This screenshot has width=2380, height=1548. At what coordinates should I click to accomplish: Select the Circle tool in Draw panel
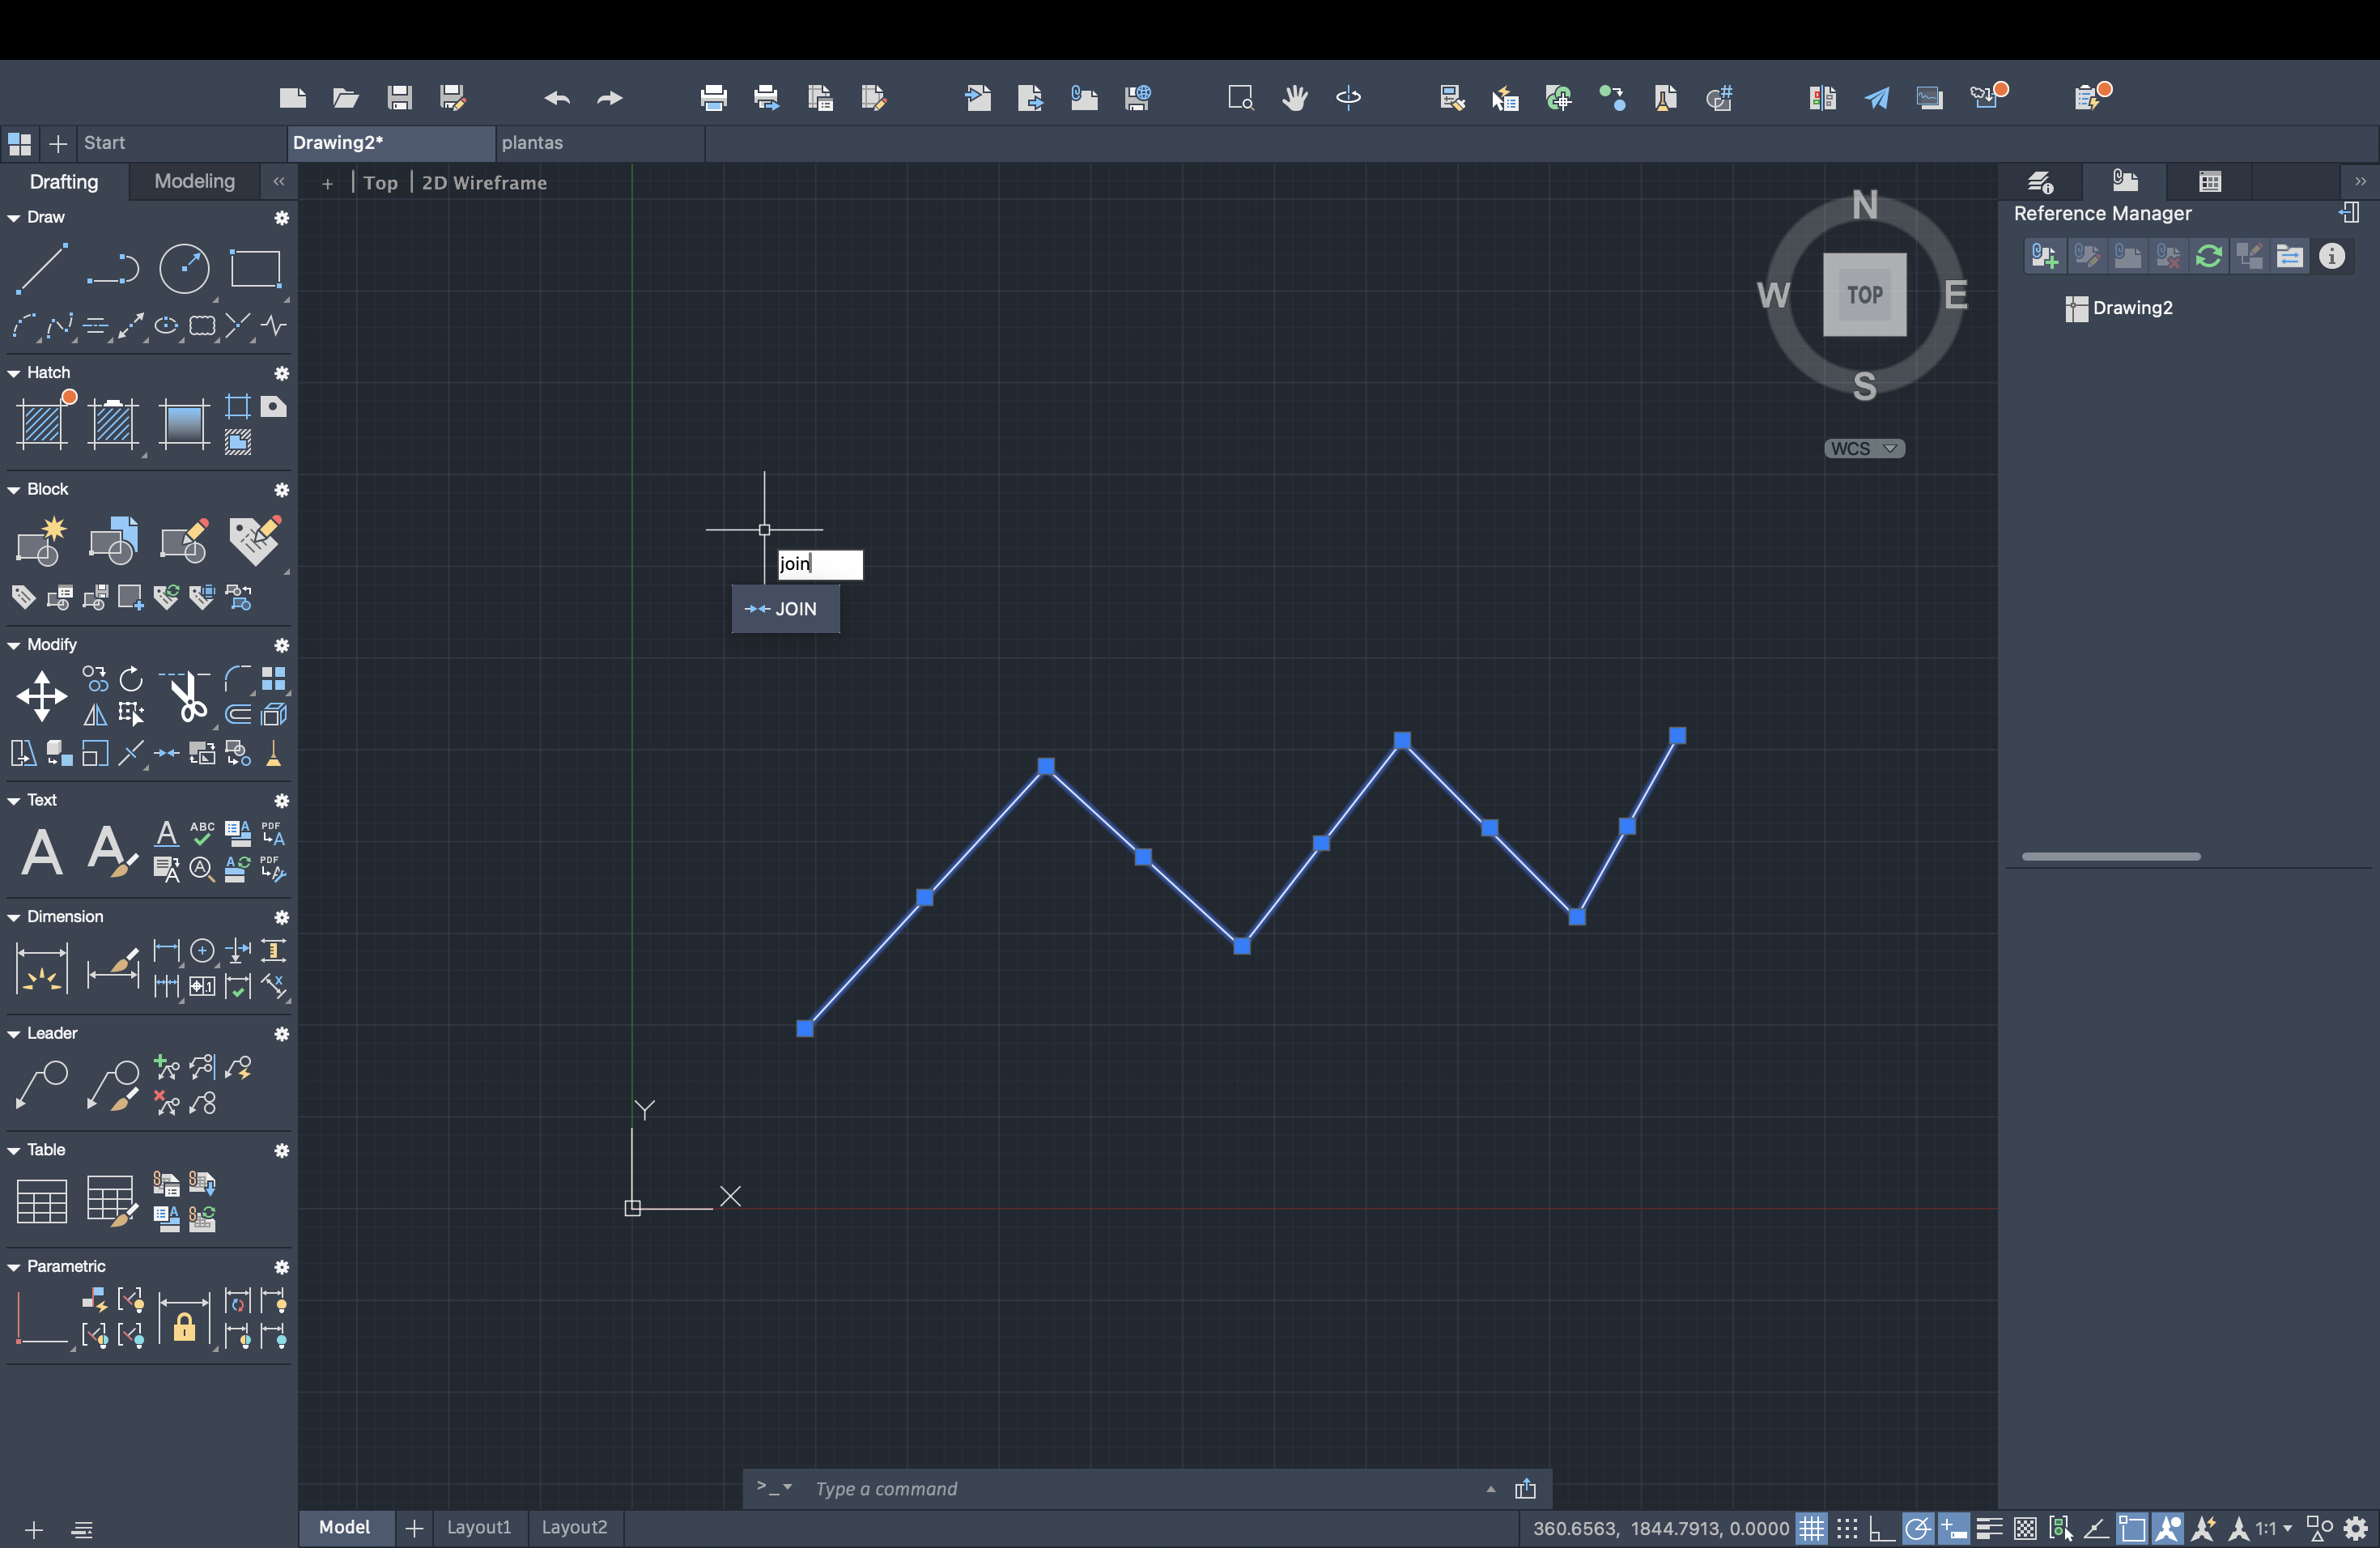click(x=184, y=268)
